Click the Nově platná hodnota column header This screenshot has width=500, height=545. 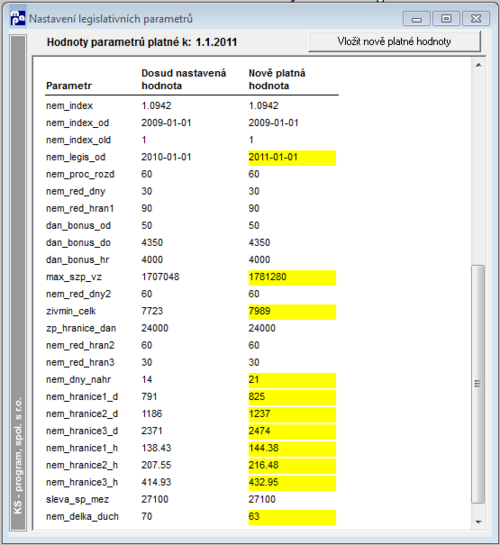pos(277,79)
